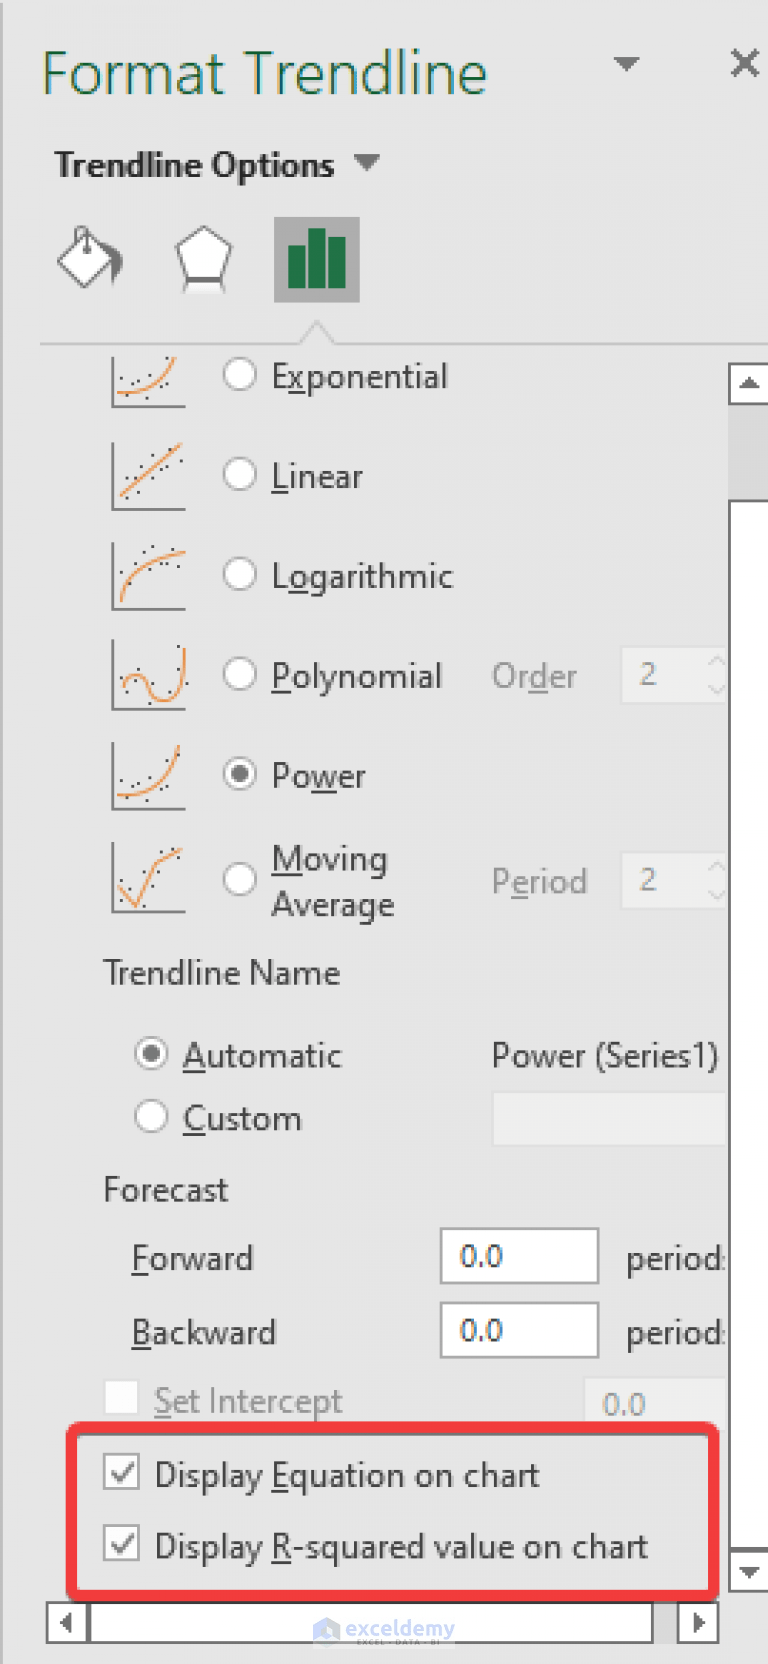Click the Linear trendline graph icon

pos(149,474)
